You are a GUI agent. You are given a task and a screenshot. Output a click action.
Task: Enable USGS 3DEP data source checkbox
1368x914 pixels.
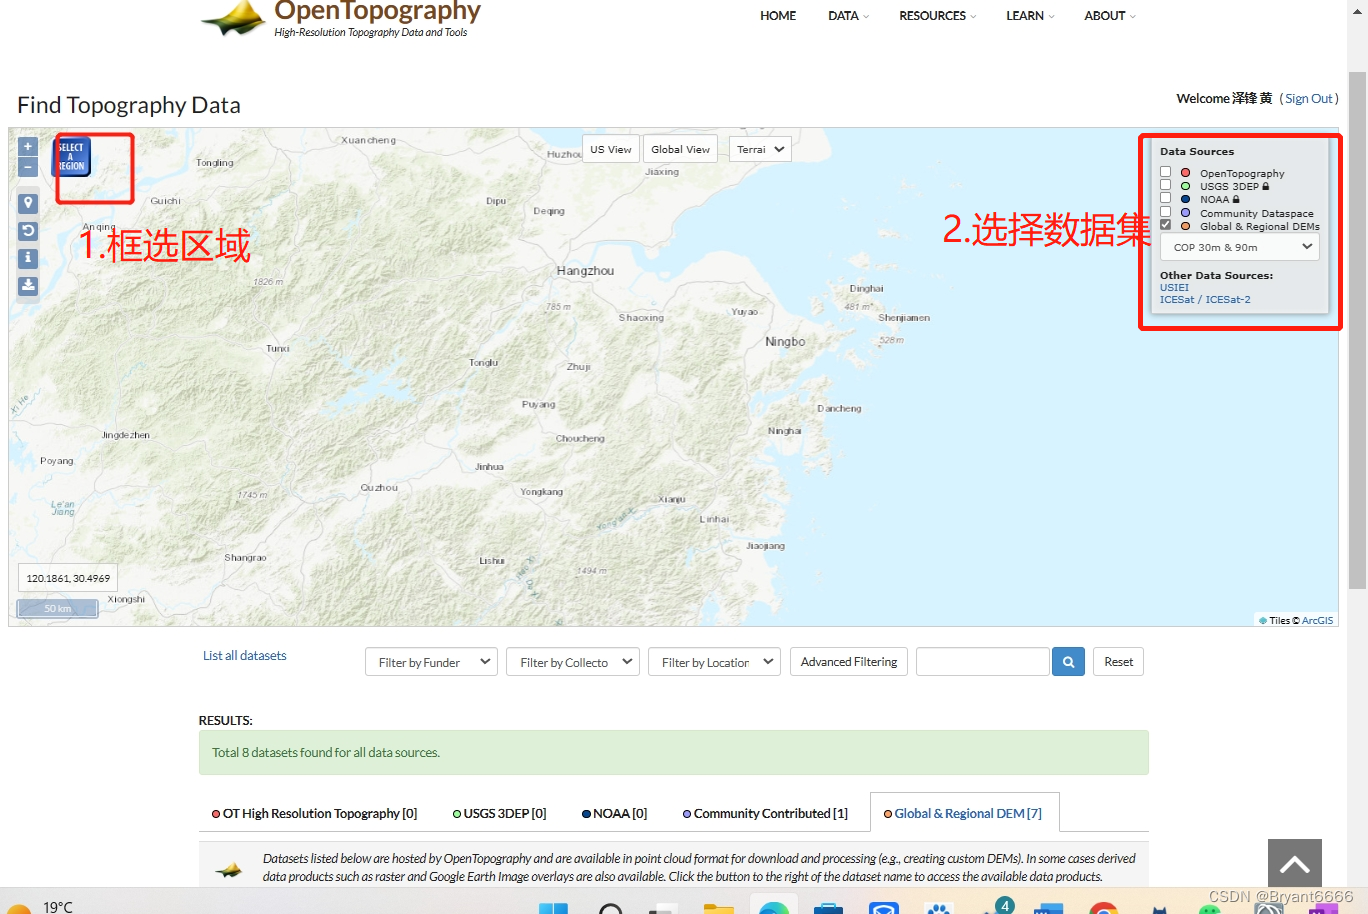1165,185
